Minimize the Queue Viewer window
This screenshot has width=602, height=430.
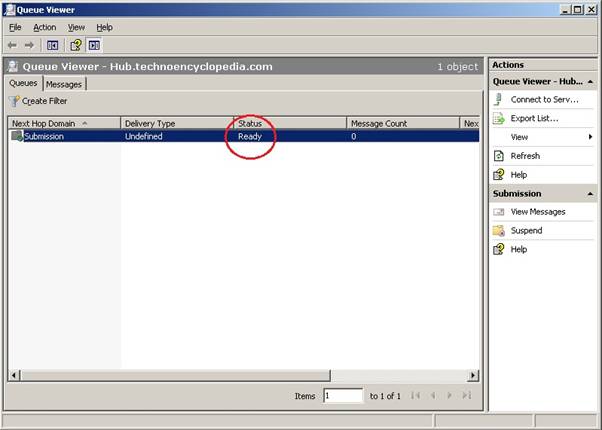click(564, 10)
